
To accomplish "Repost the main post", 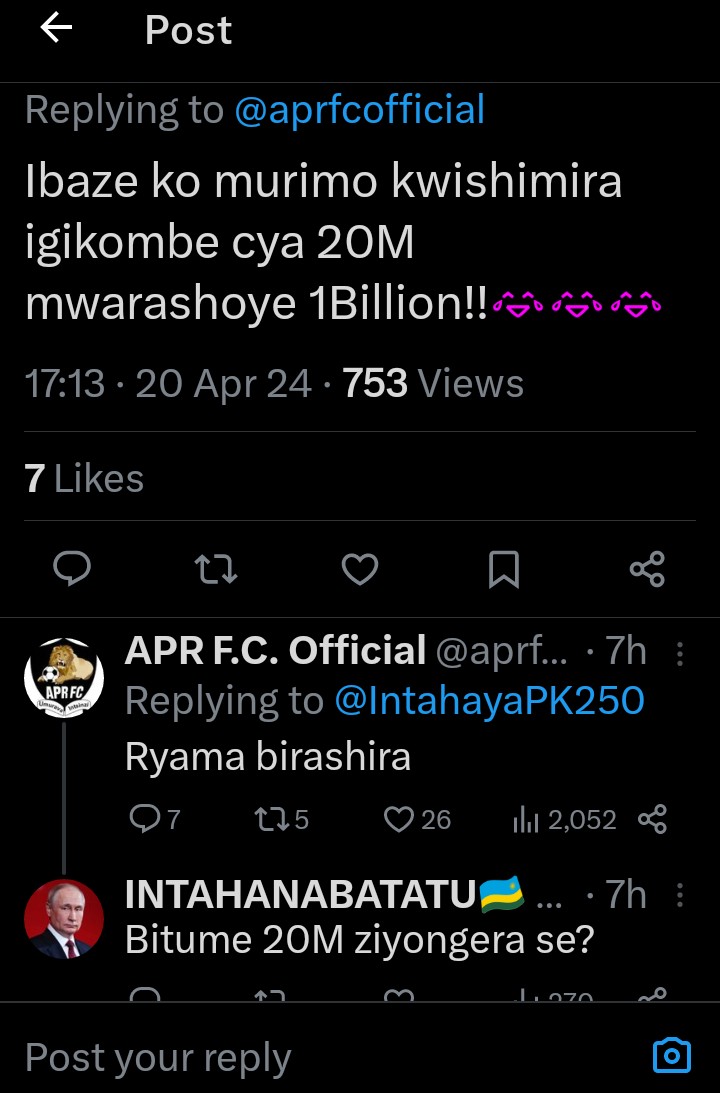I will point(215,570).
